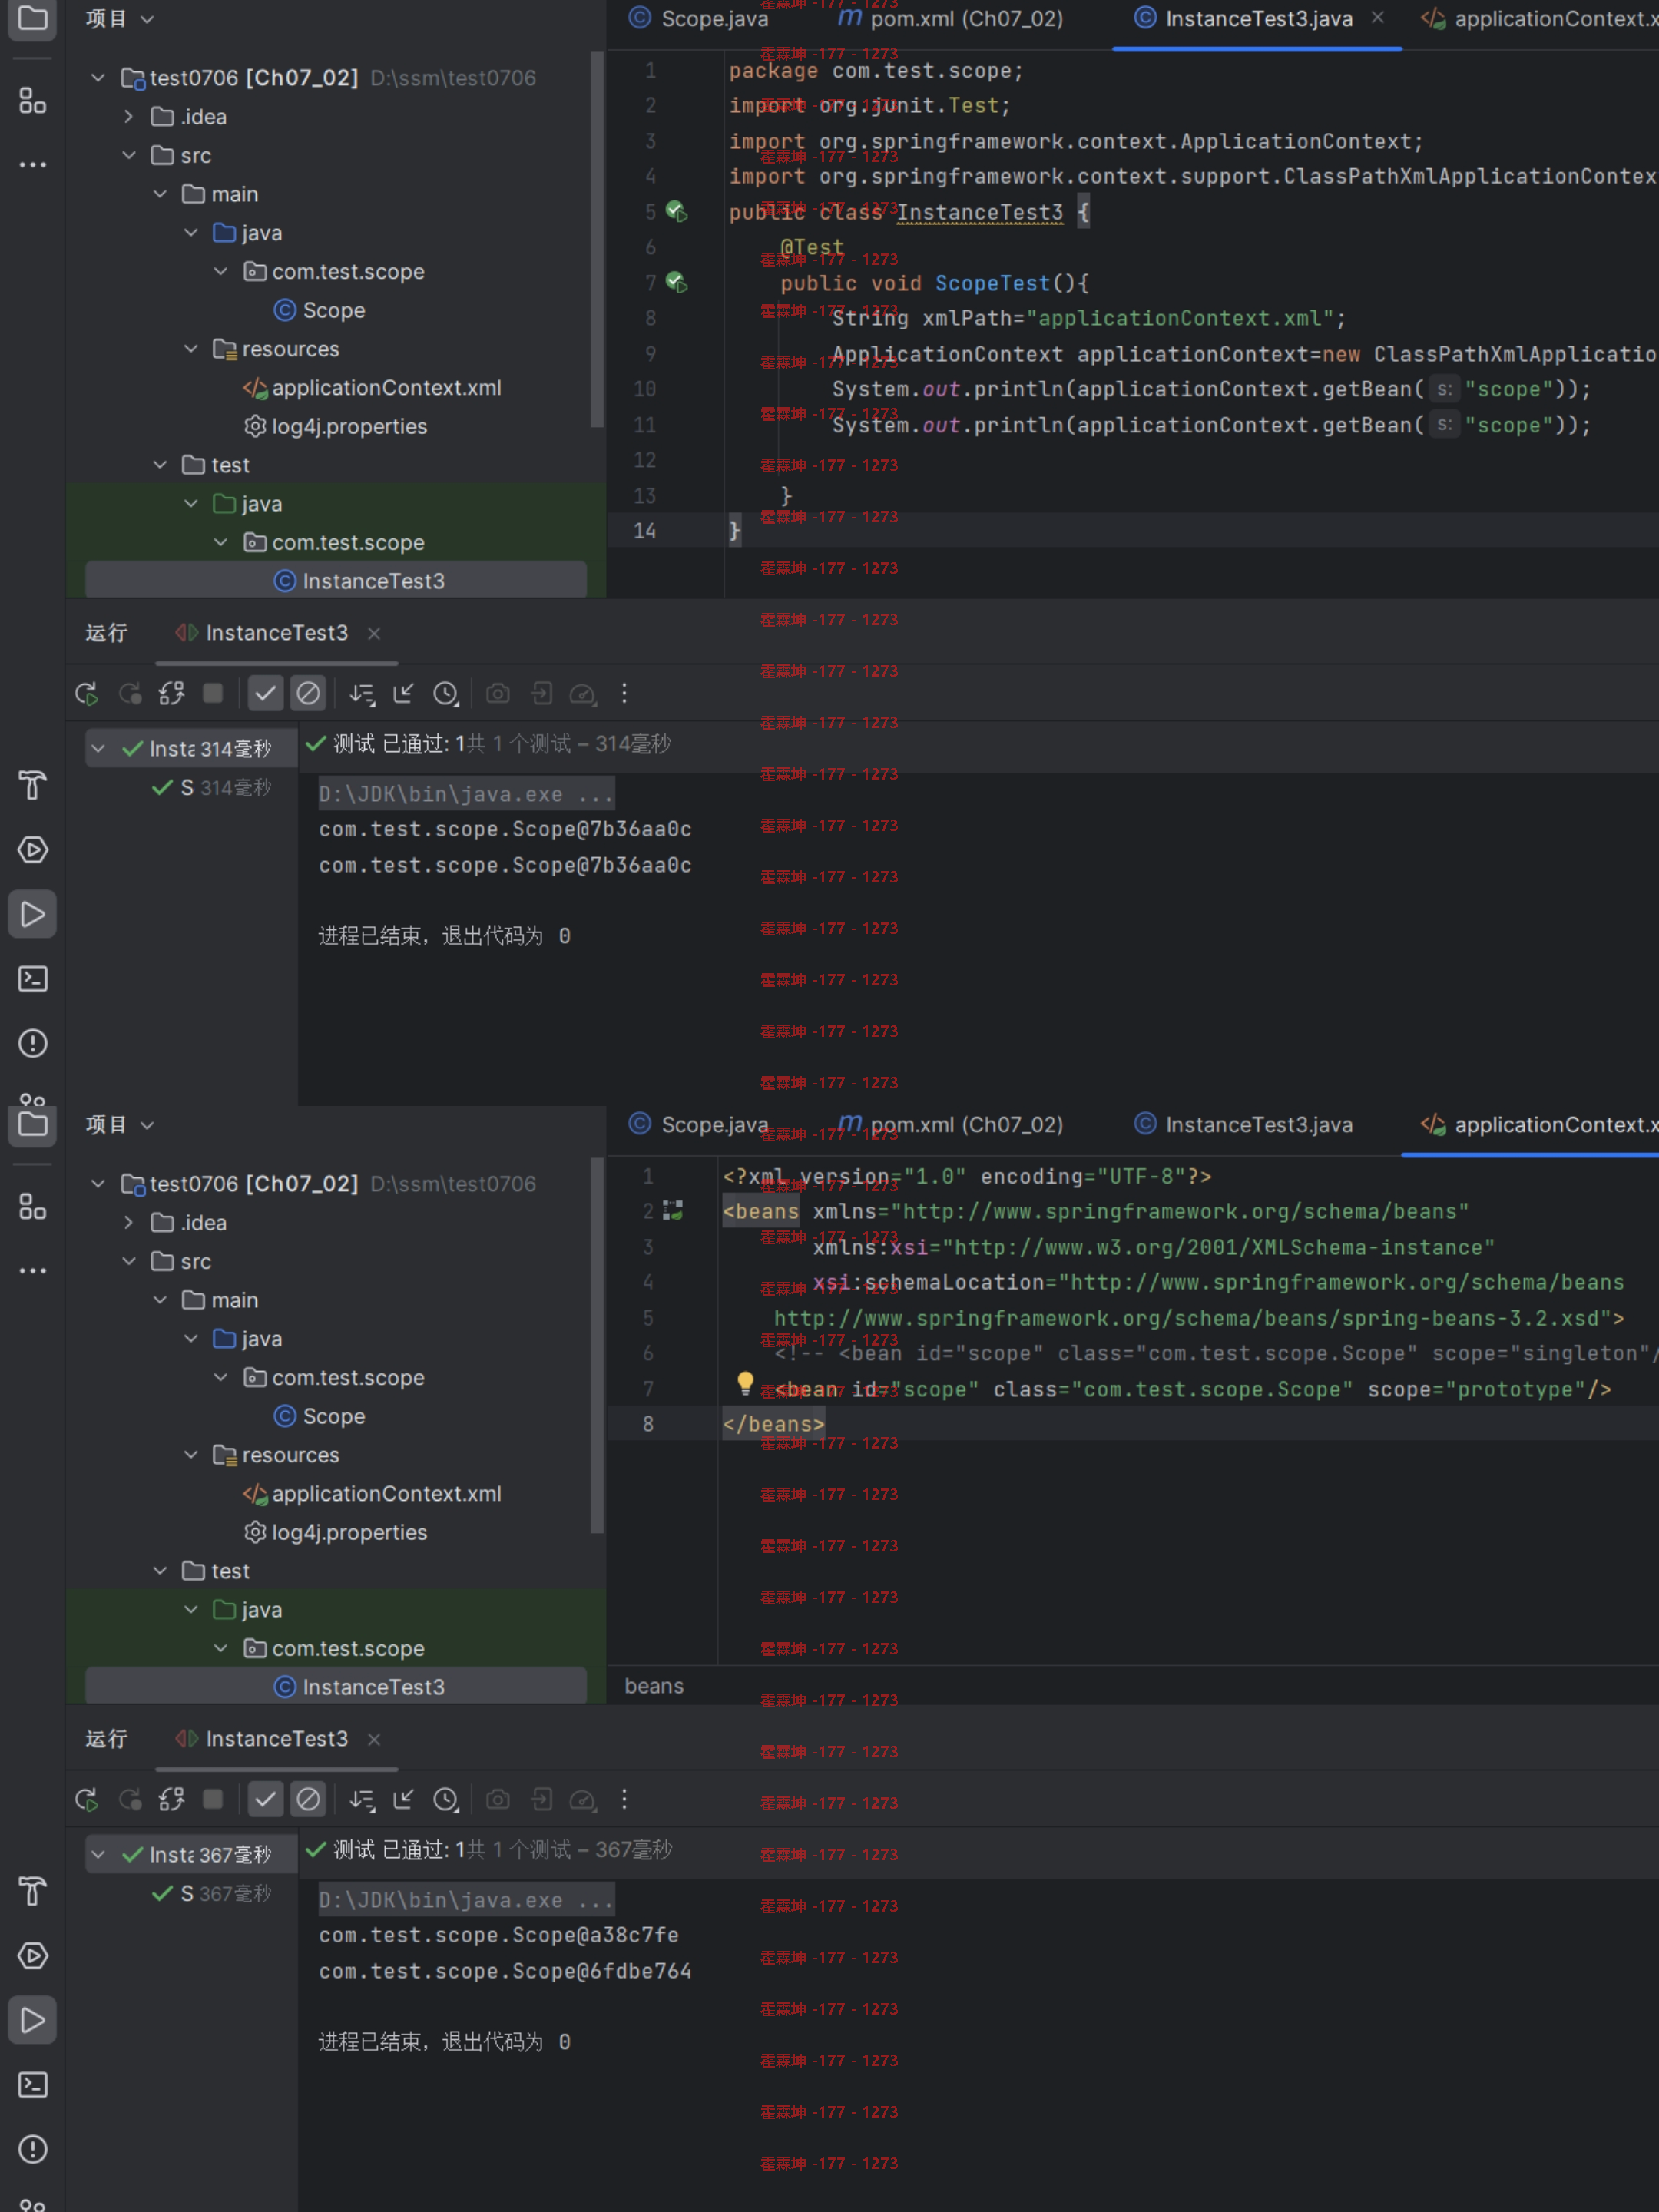Screen dimensions: 1659x2212
Task: Open Problems tool window in upper screenshot sidebar
Action: click(33, 1043)
